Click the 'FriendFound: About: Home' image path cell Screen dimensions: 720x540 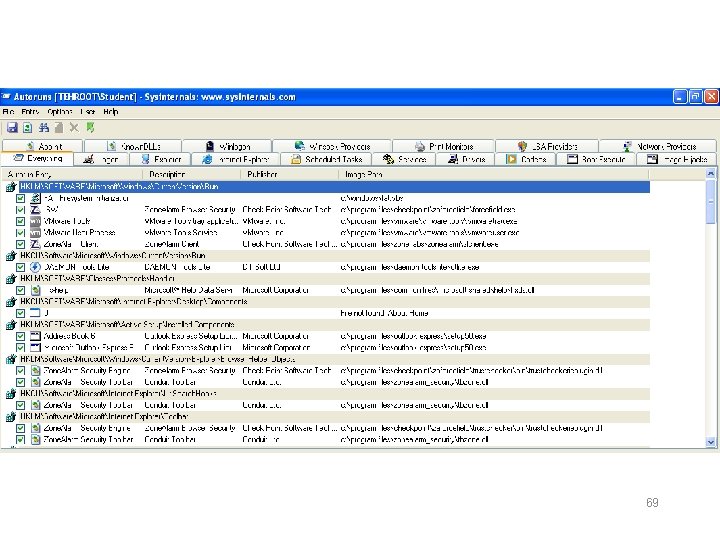[x=384, y=313]
